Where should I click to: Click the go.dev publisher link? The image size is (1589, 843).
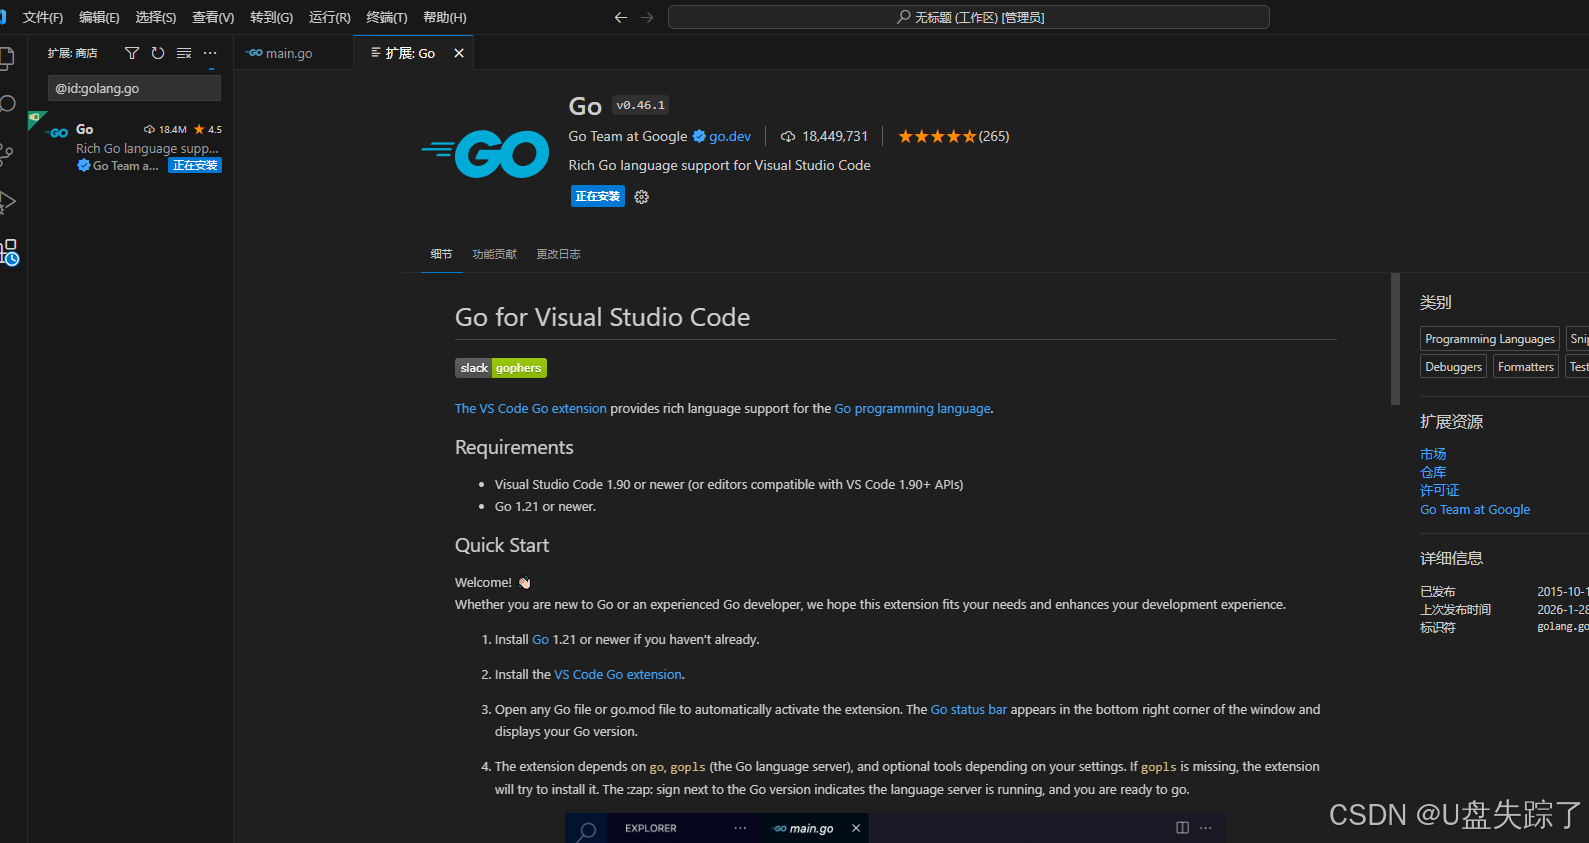(730, 136)
